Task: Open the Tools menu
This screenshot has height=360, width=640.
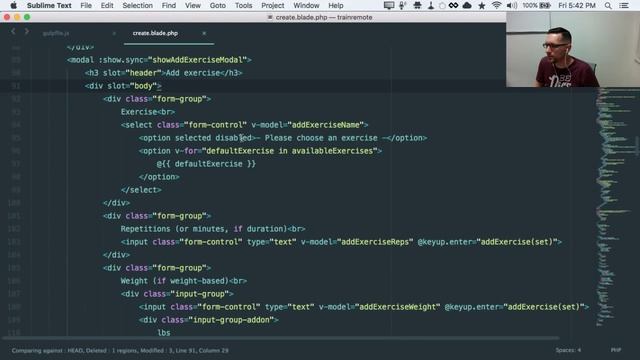Action: click(x=243, y=5)
